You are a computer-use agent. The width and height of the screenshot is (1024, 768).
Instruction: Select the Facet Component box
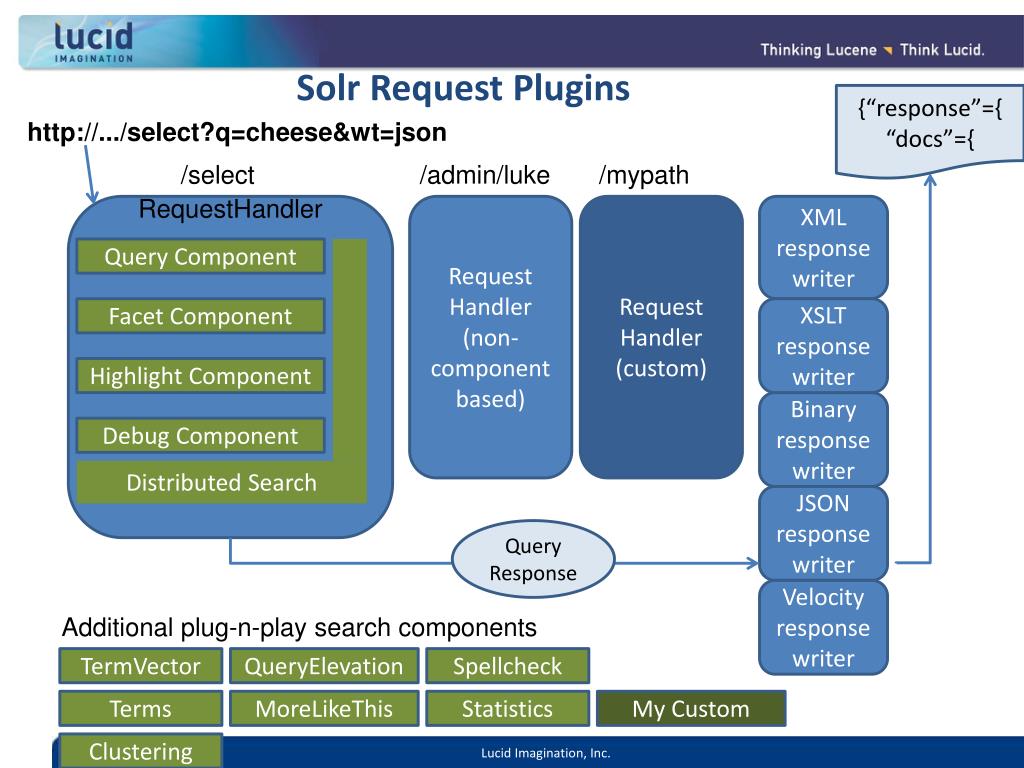click(x=200, y=316)
